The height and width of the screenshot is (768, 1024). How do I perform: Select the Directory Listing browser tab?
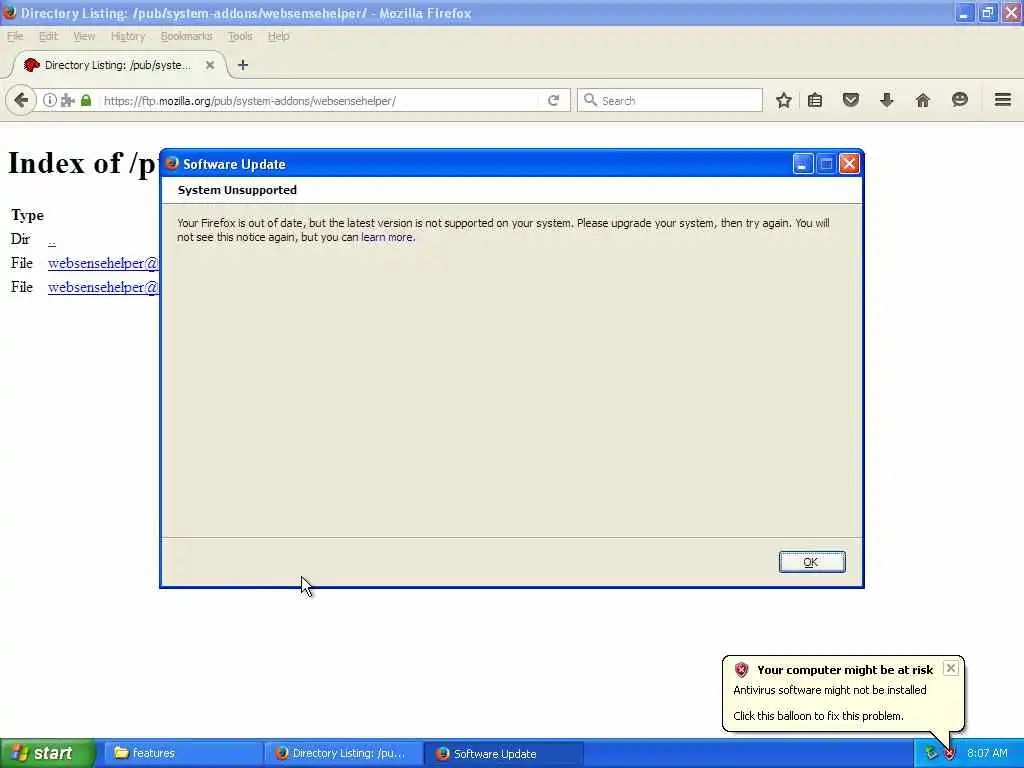(x=118, y=65)
